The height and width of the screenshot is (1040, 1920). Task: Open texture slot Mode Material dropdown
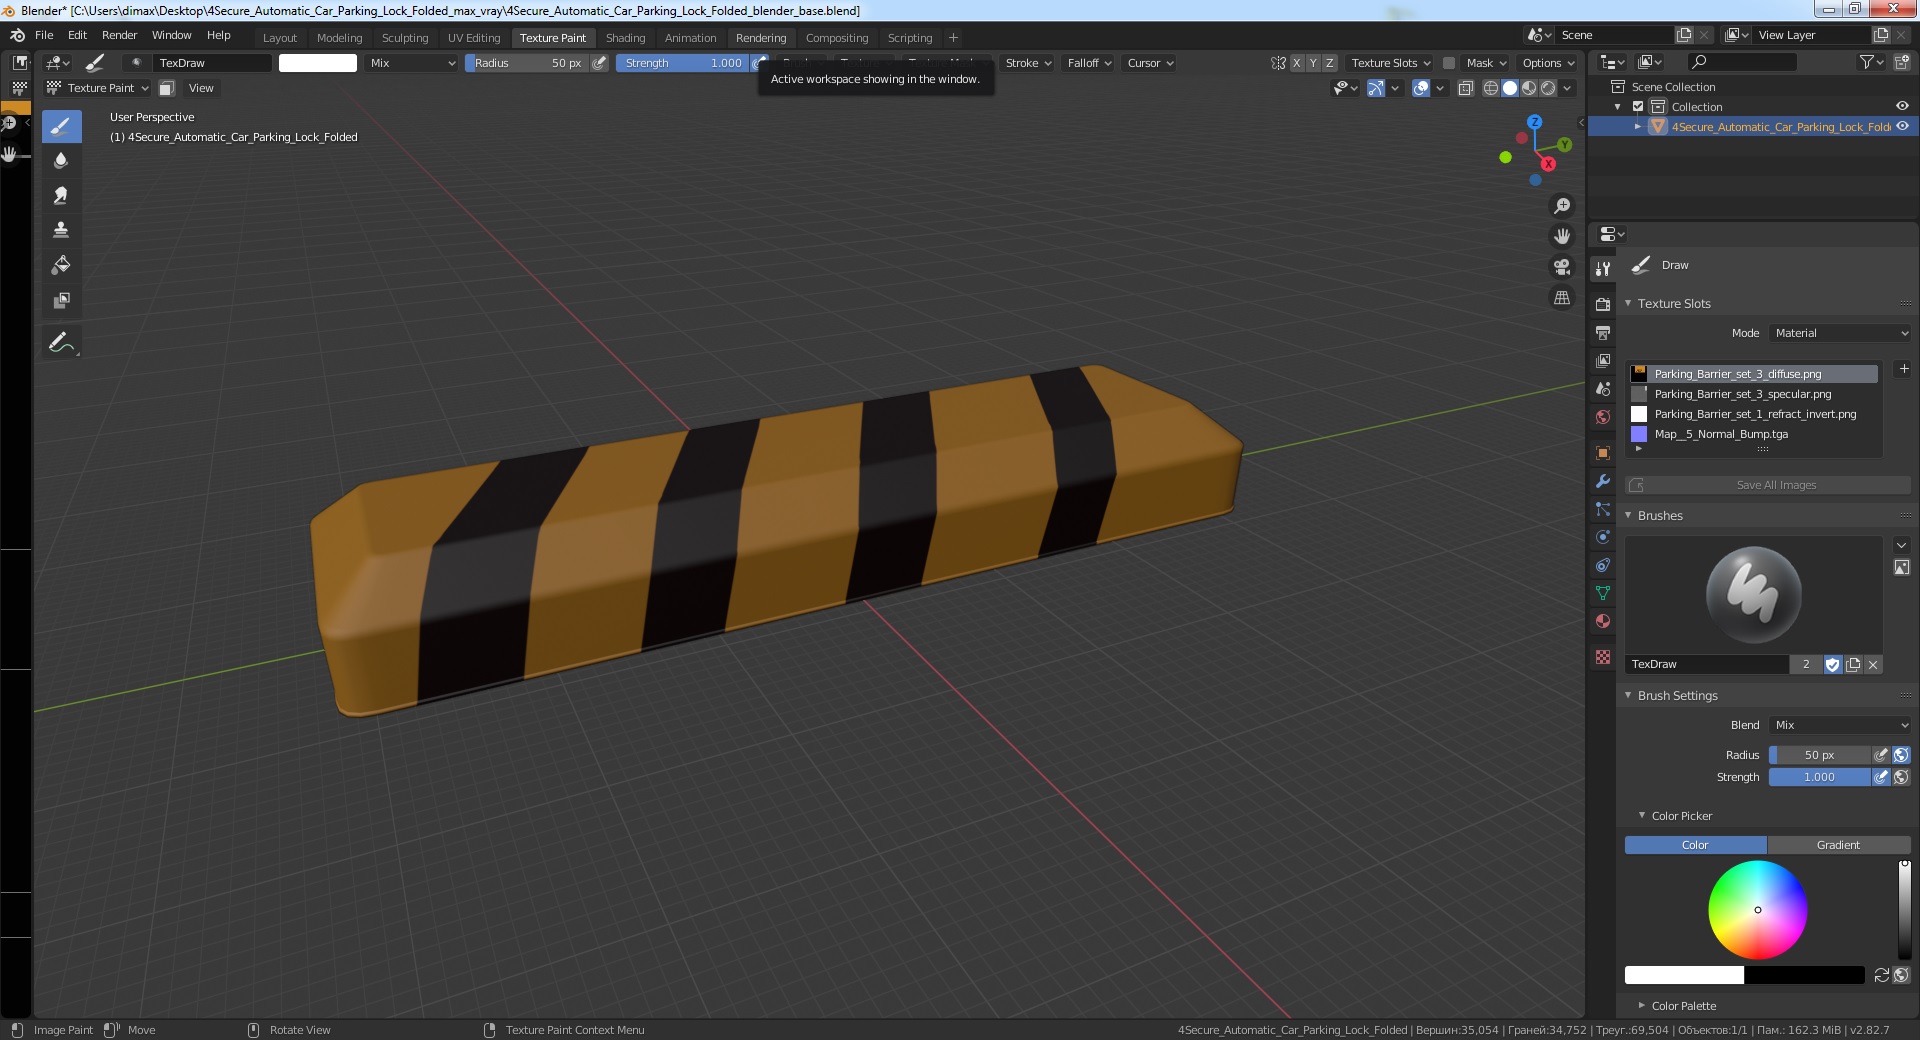(1840, 333)
